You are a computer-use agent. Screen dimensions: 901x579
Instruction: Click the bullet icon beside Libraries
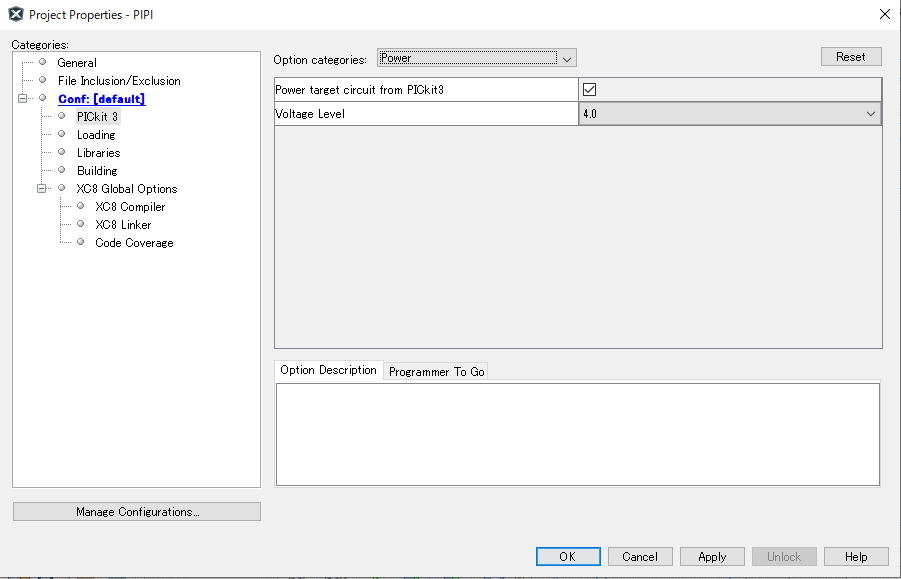click(x=61, y=152)
